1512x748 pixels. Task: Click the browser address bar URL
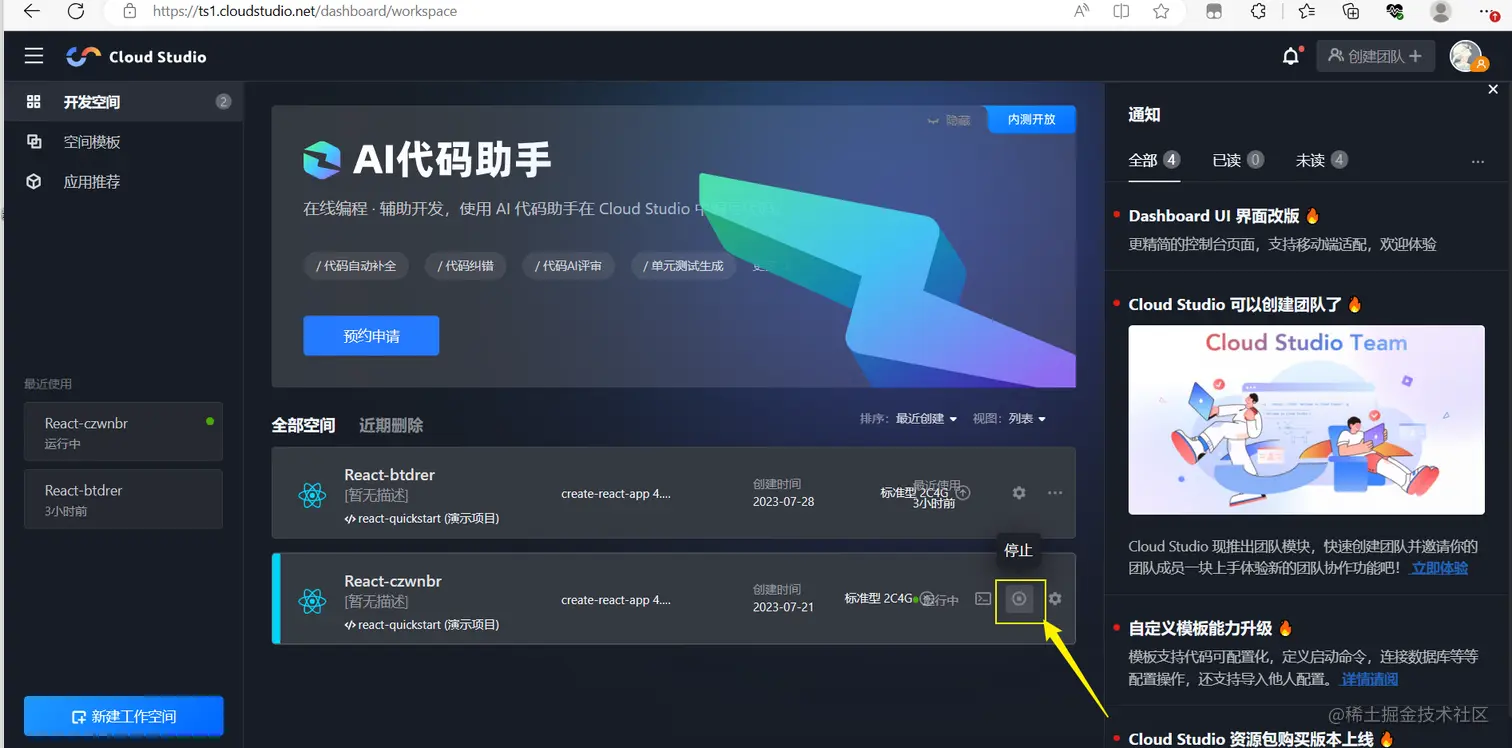305,11
